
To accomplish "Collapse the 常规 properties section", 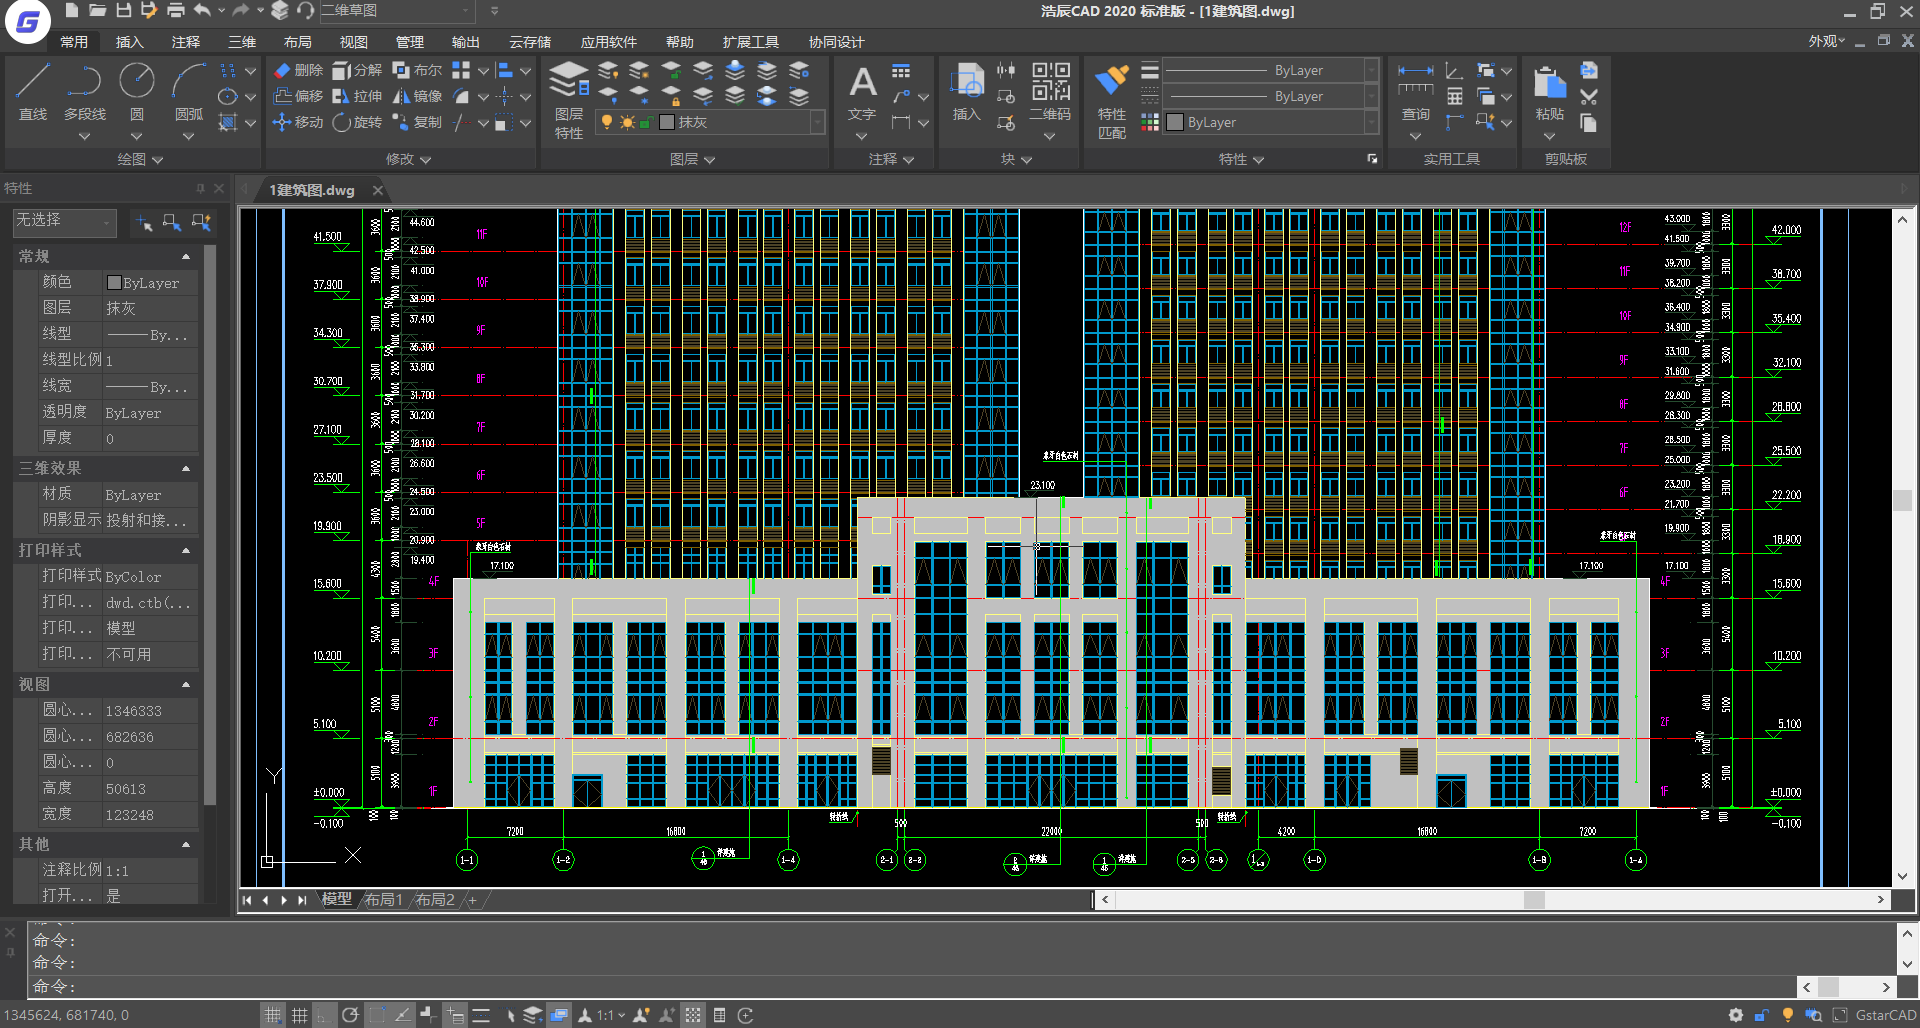I will [x=186, y=257].
